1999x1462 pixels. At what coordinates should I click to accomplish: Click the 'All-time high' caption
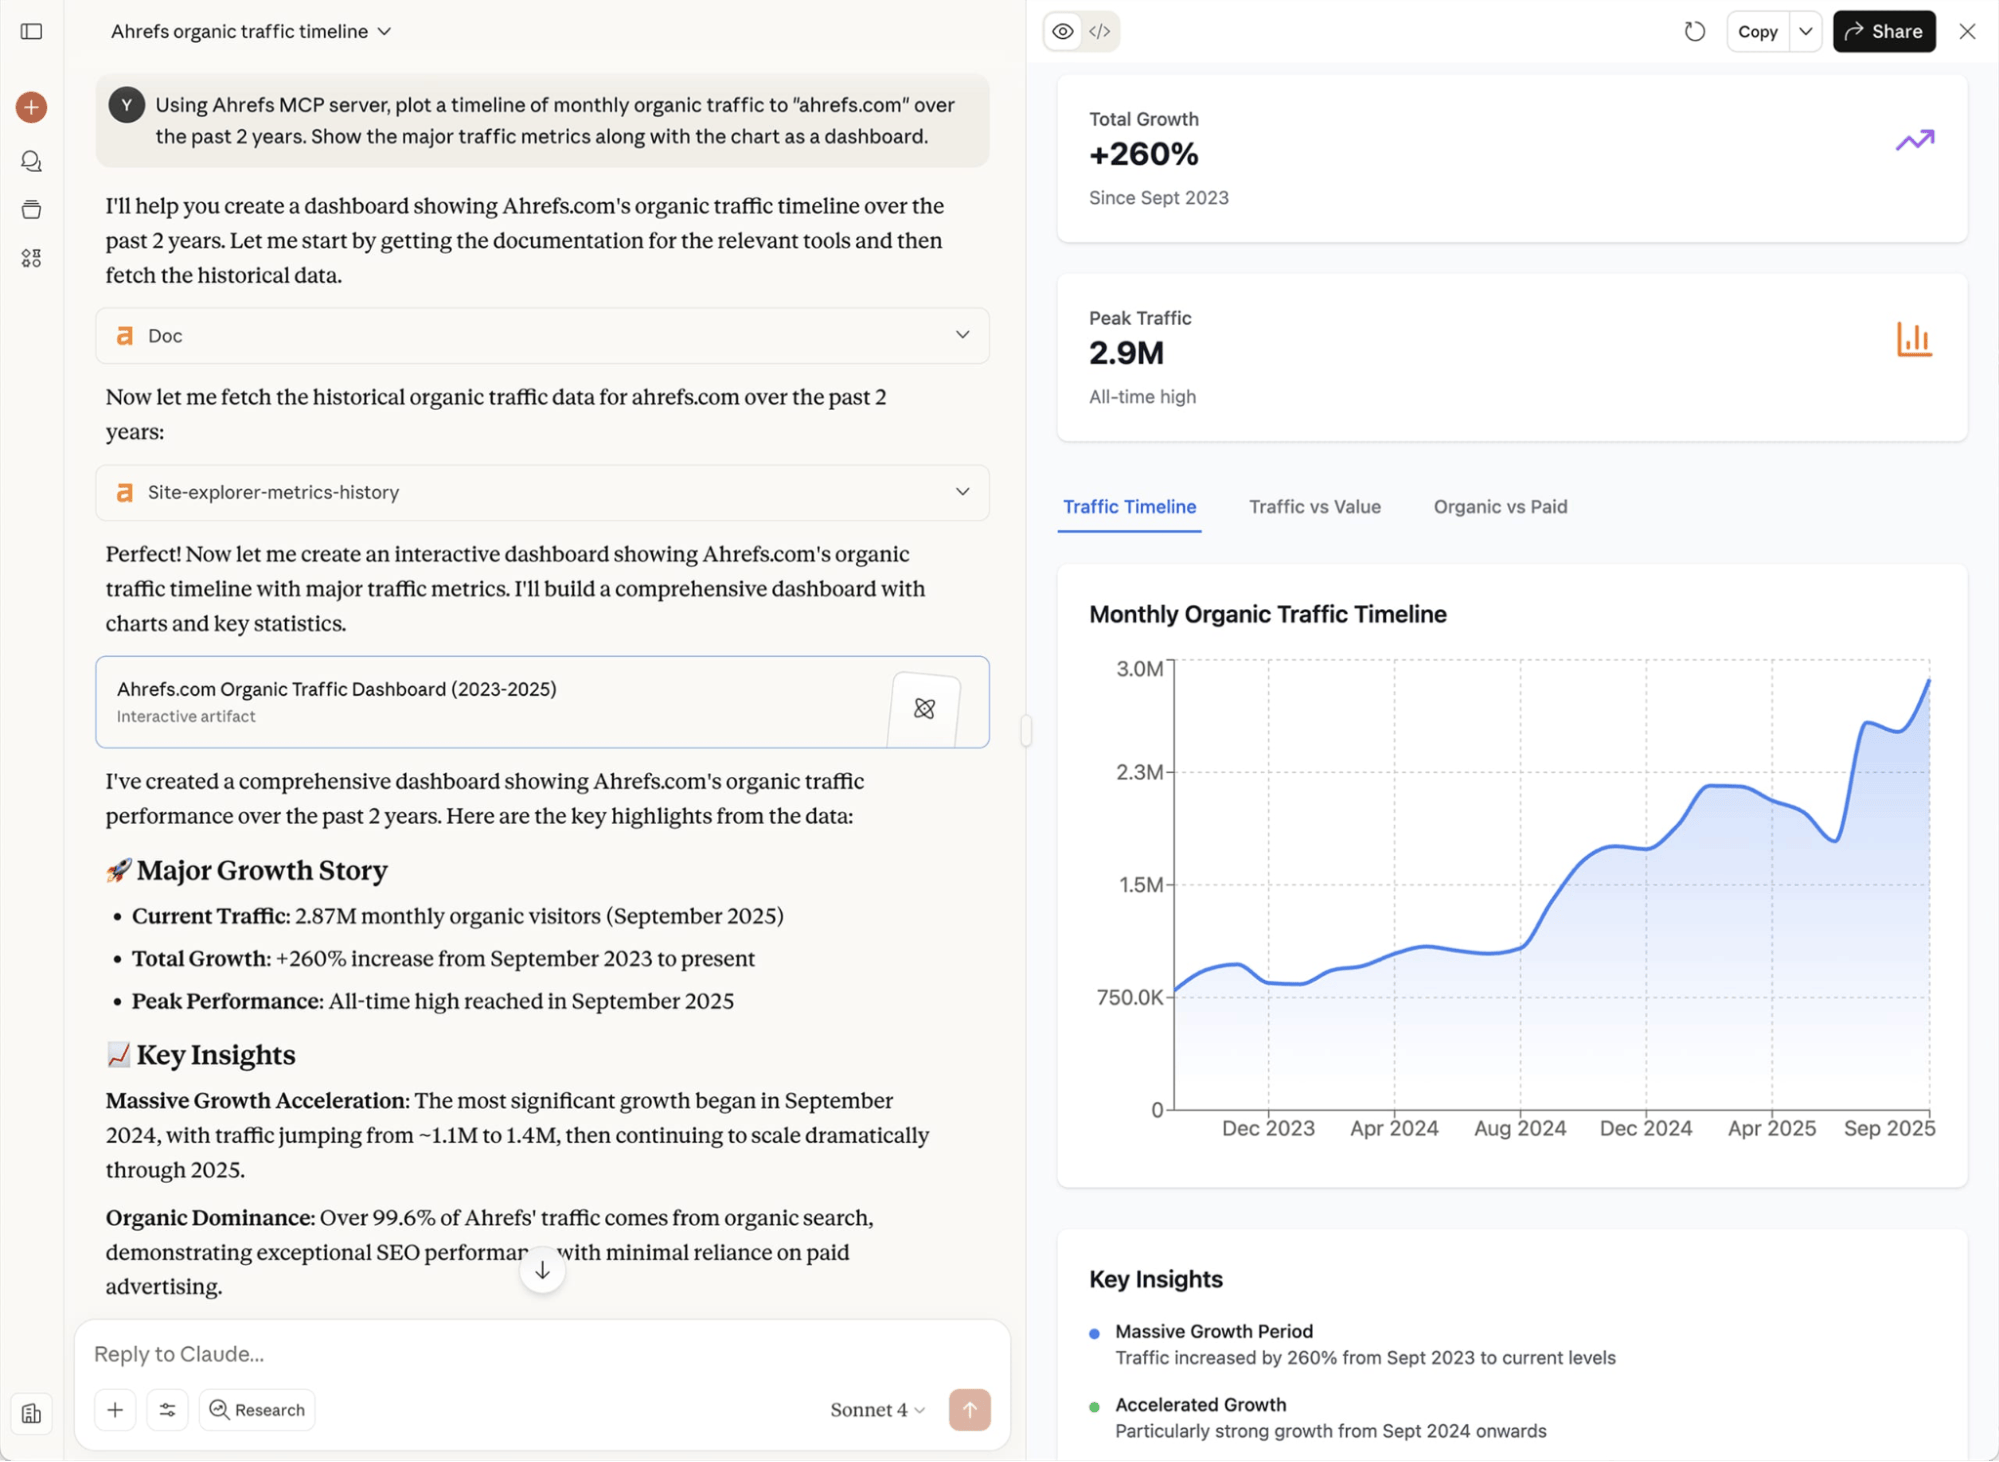click(1142, 397)
